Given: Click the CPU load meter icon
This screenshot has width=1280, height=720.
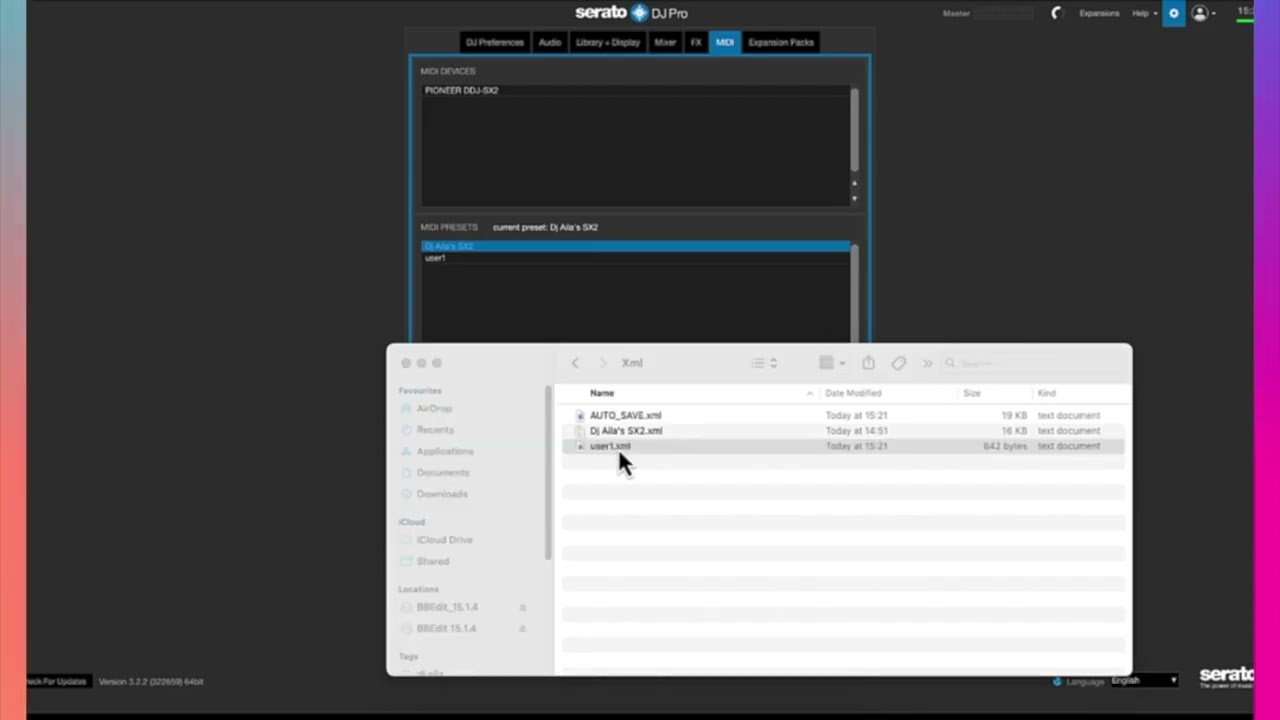Looking at the screenshot, I should (x=1057, y=13).
